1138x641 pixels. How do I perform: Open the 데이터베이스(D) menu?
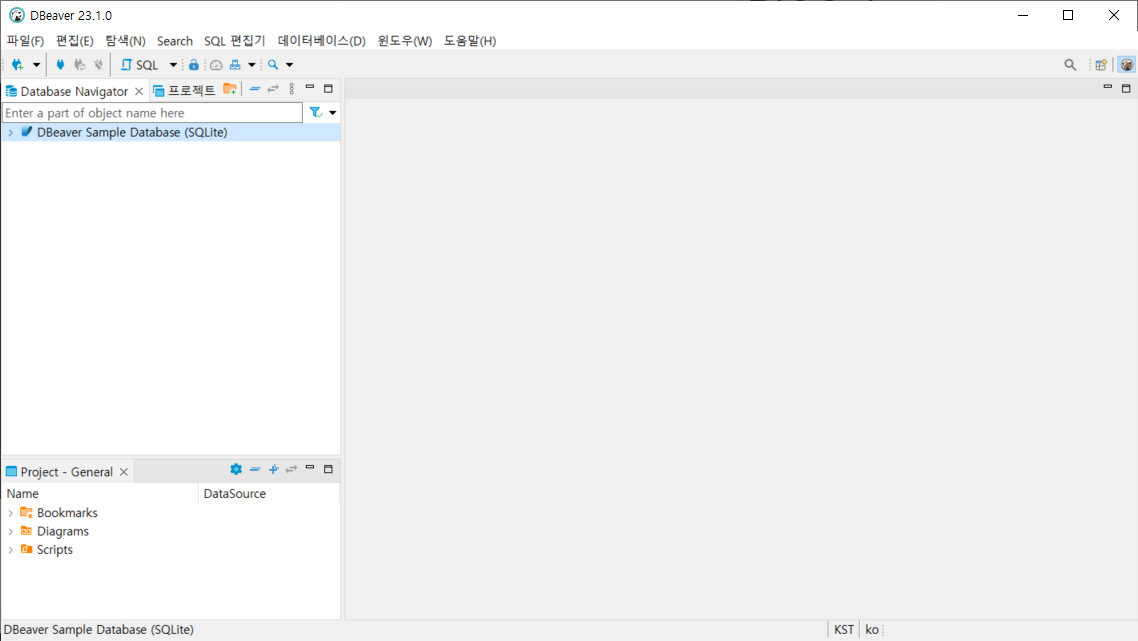click(x=322, y=41)
